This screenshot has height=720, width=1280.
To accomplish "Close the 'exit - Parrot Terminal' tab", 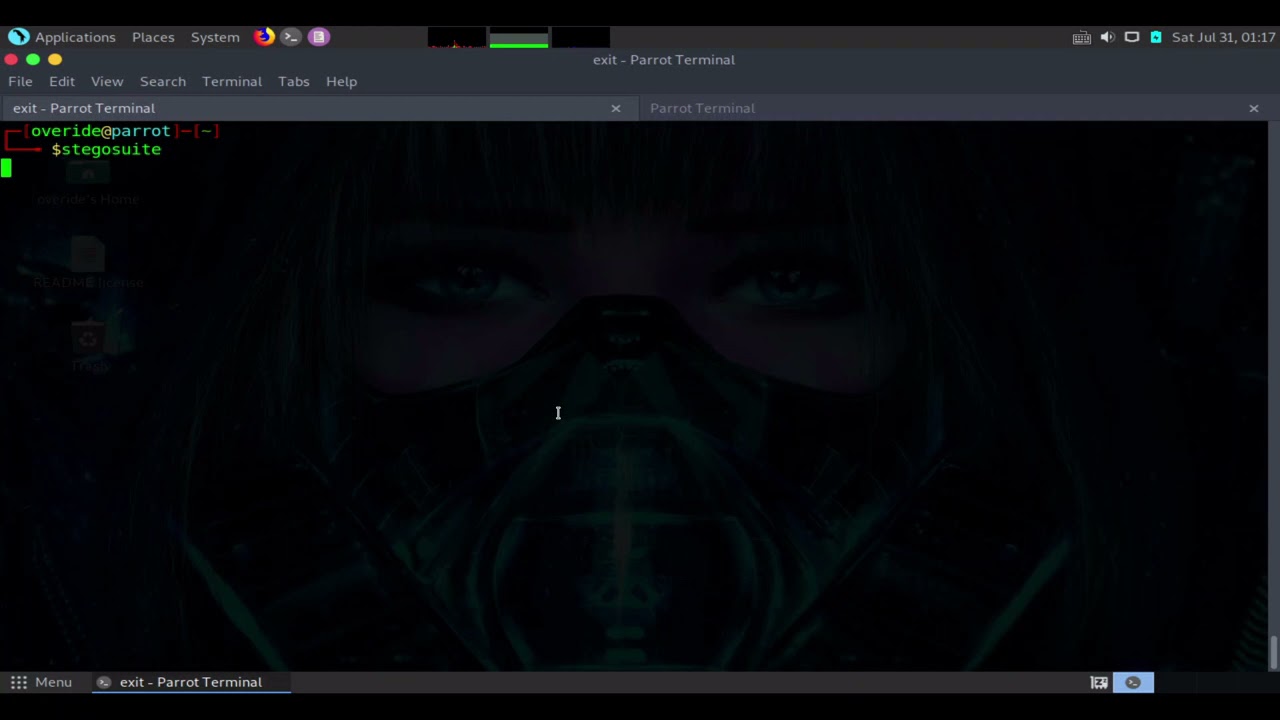I will 616,108.
